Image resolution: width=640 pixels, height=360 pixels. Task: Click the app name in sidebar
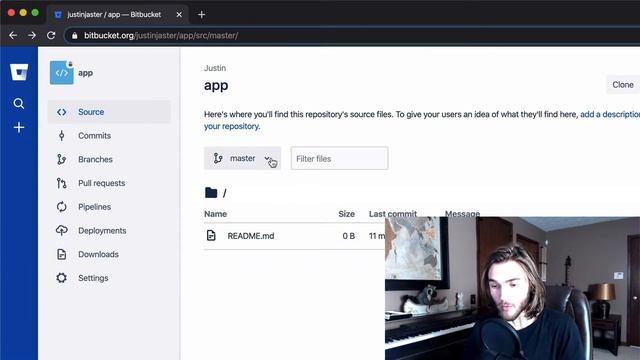pyautogui.click(x=85, y=73)
